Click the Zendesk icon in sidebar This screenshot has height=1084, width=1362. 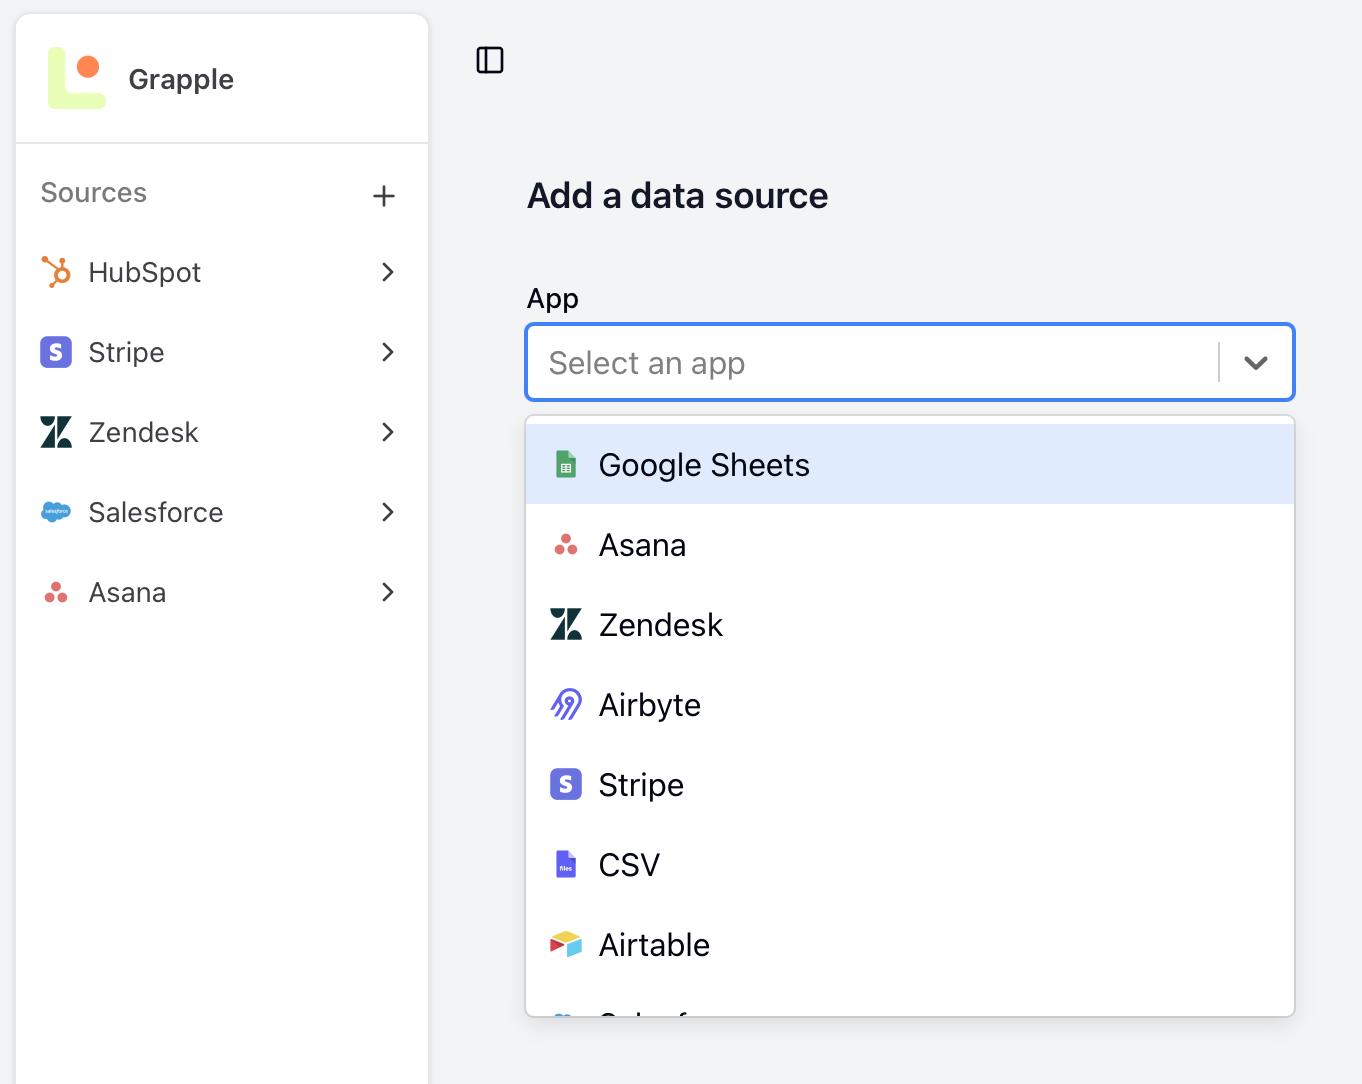point(56,432)
